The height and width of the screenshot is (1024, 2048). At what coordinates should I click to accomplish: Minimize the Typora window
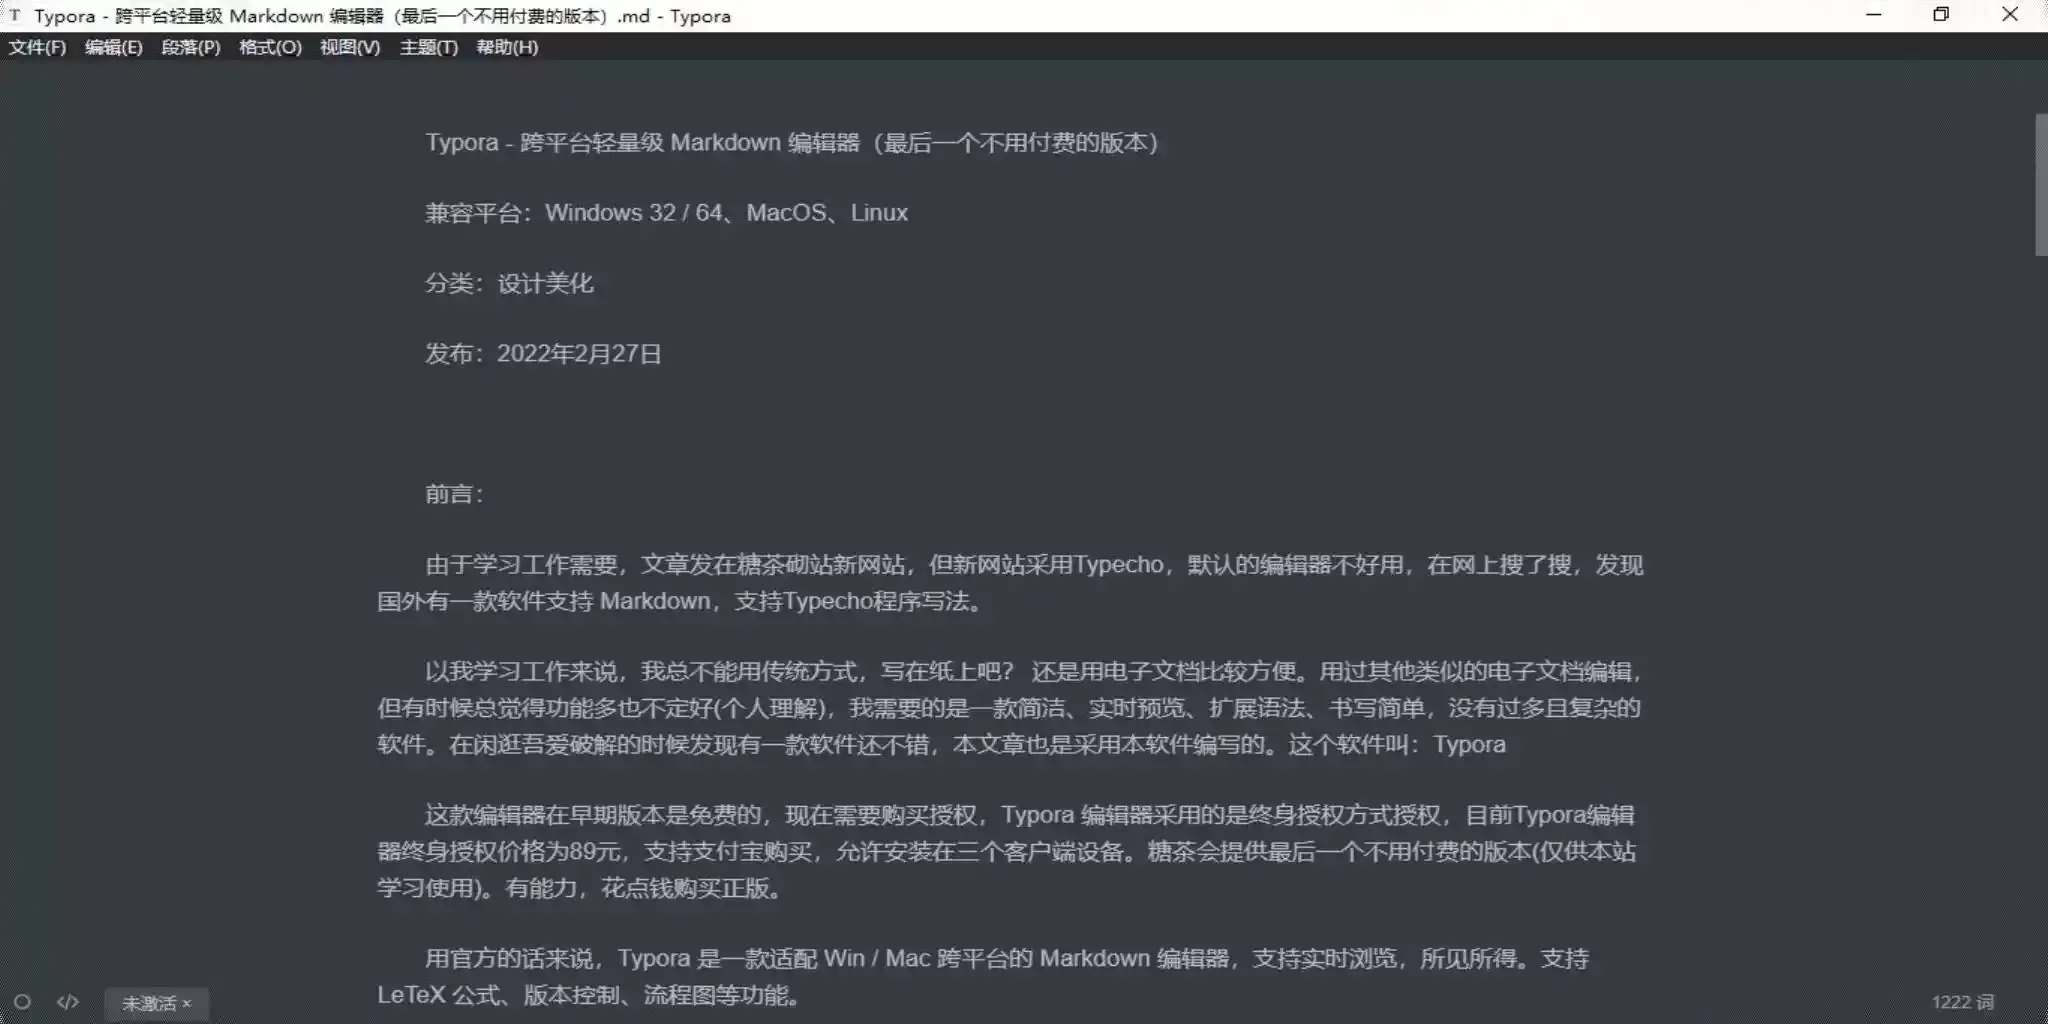[x=1874, y=15]
